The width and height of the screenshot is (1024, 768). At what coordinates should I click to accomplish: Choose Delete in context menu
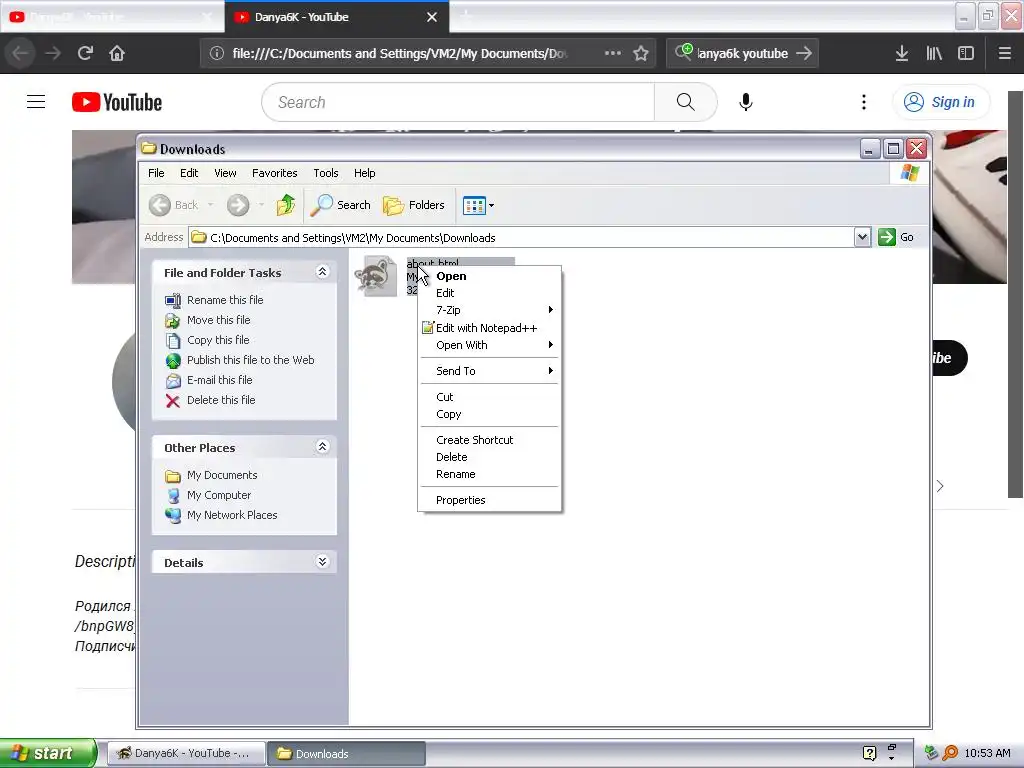pyautogui.click(x=489, y=457)
